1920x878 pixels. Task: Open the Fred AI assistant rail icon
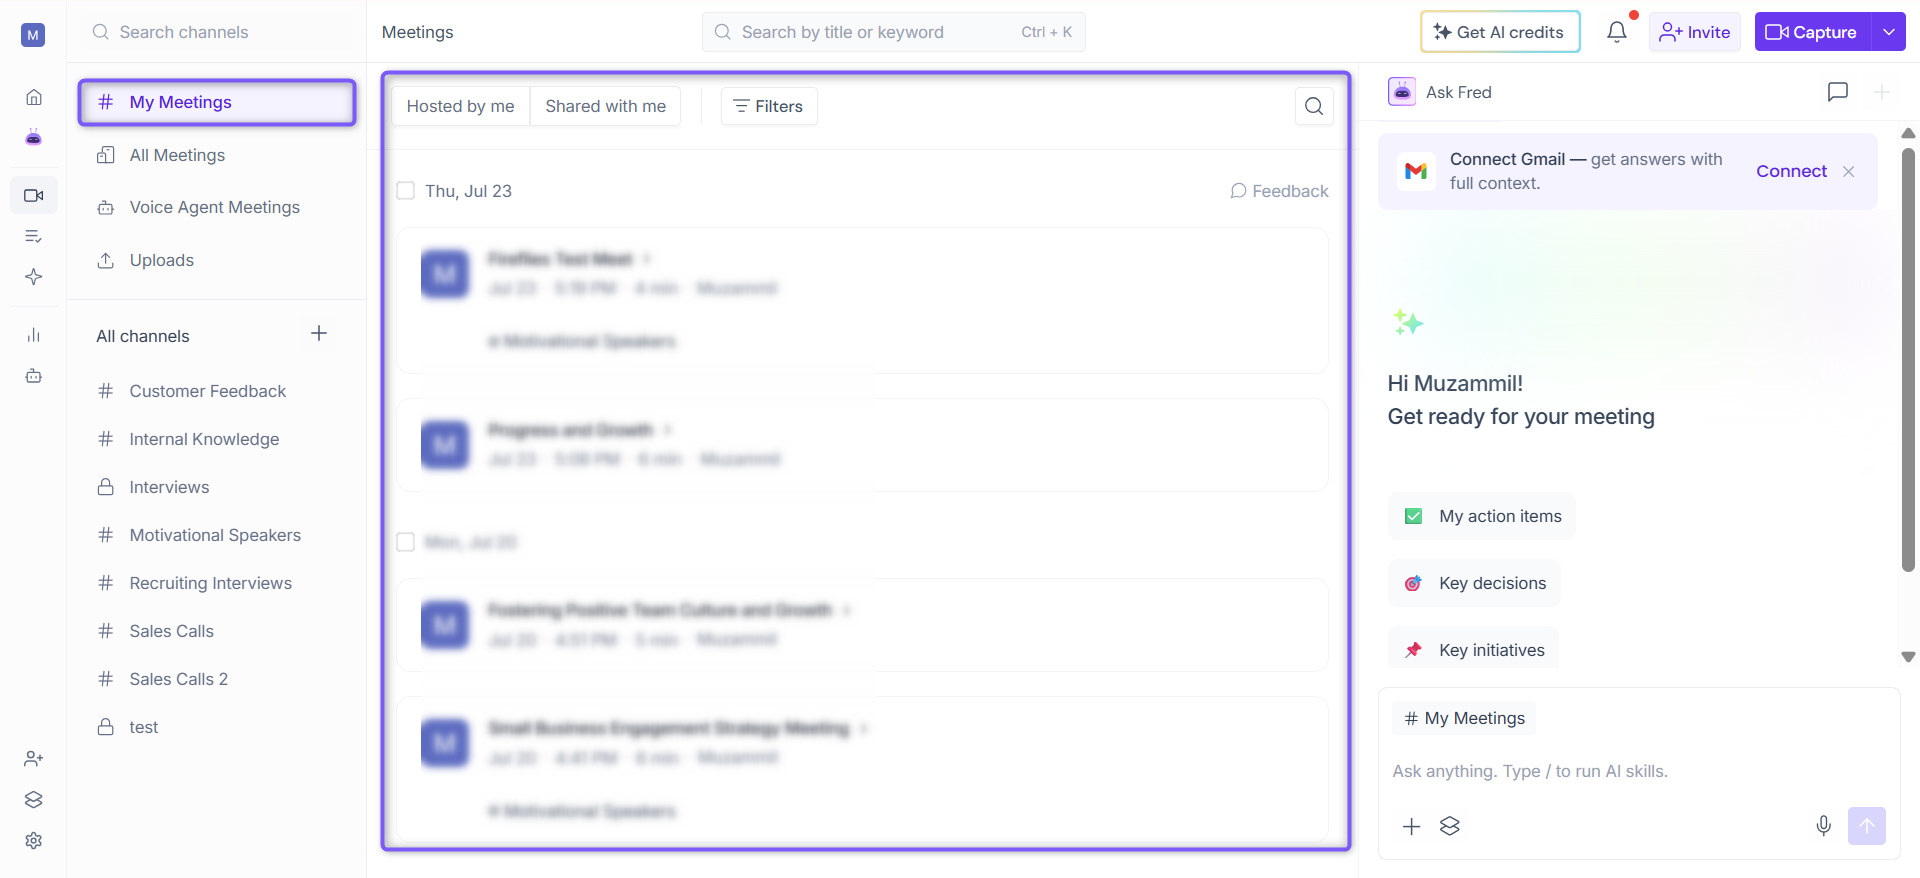[x=33, y=138]
